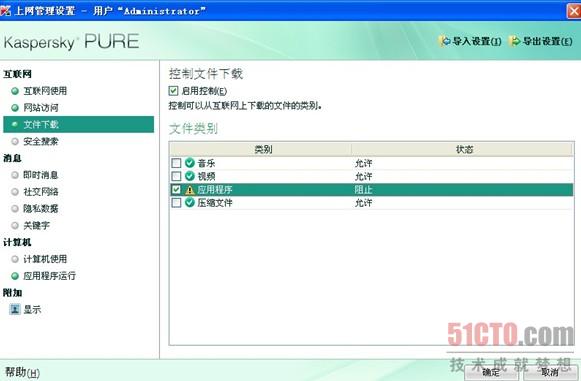Click the 导入设置 import icon
The width and height of the screenshot is (581, 381).
pos(445,41)
